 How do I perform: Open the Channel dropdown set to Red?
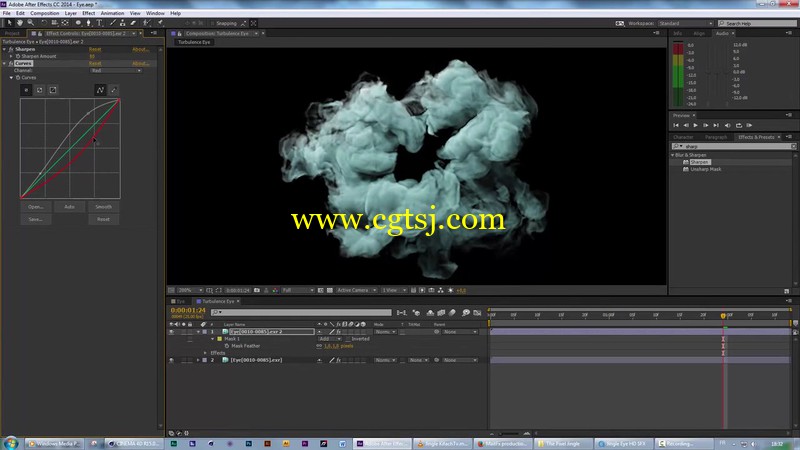pyautogui.click(x=116, y=70)
